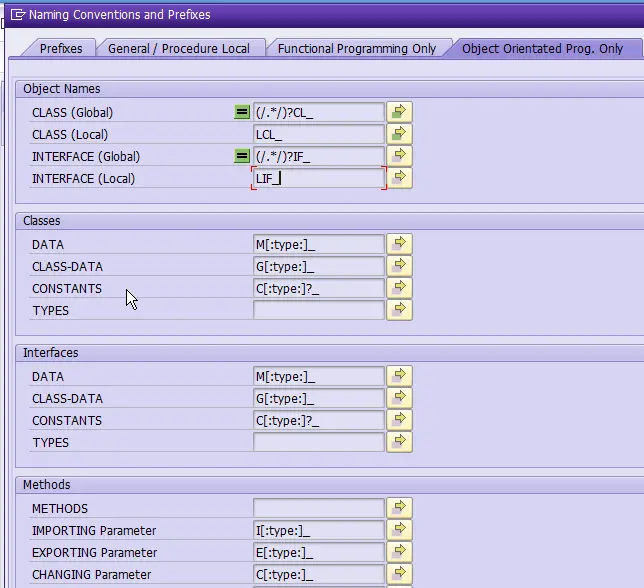644x588 pixels.
Task: Click arrow button beside Classes TYPES field
Action: (399, 310)
